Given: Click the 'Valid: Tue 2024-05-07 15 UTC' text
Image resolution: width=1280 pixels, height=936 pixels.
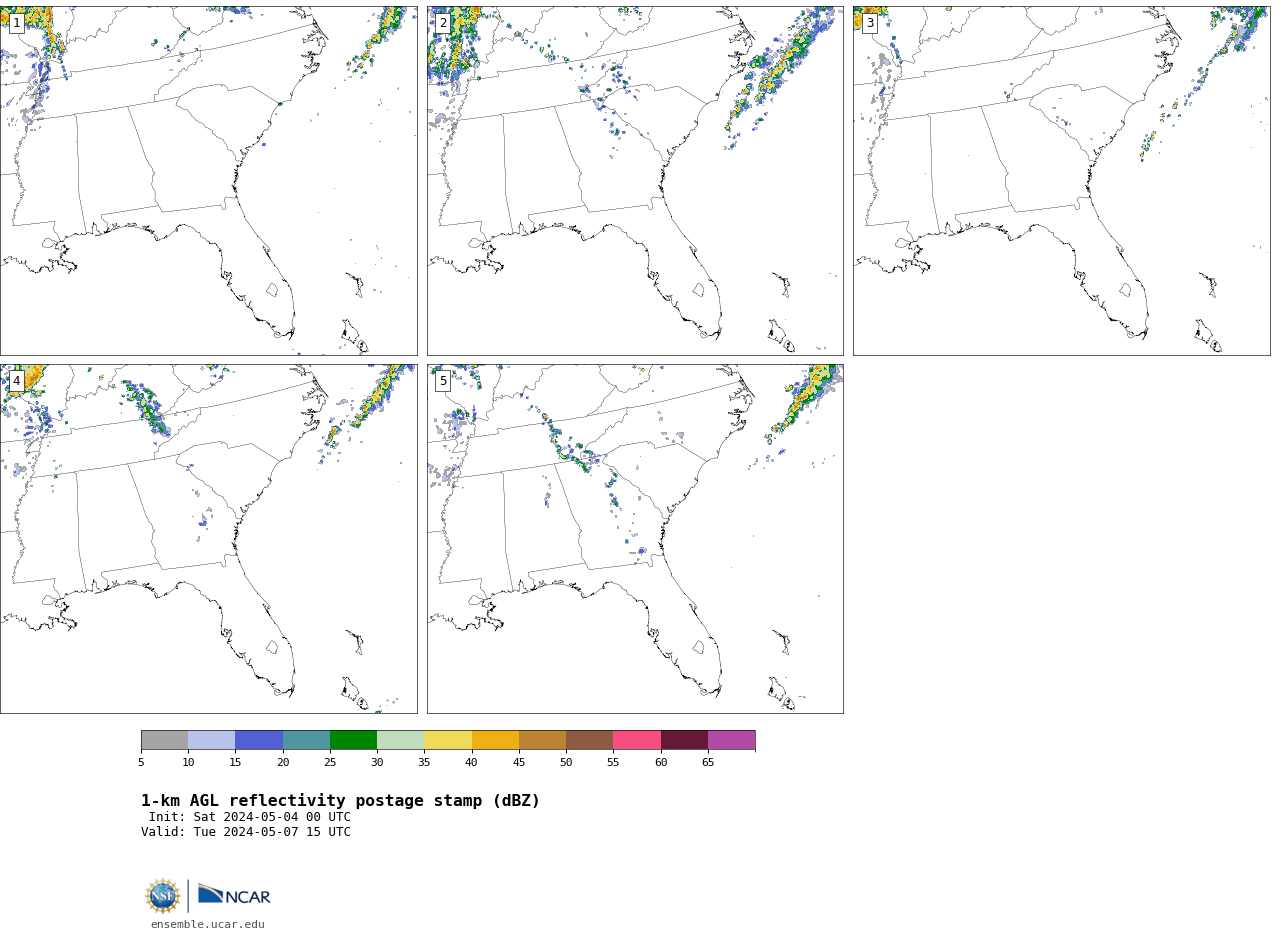Looking at the screenshot, I should coord(246,832).
